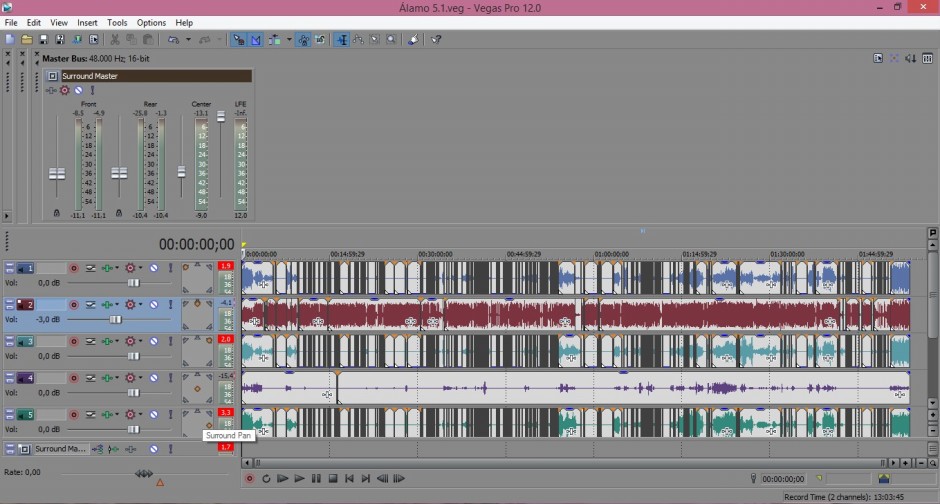
Task: Toggle Enable Snapping in the toolbar
Action: point(239,40)
